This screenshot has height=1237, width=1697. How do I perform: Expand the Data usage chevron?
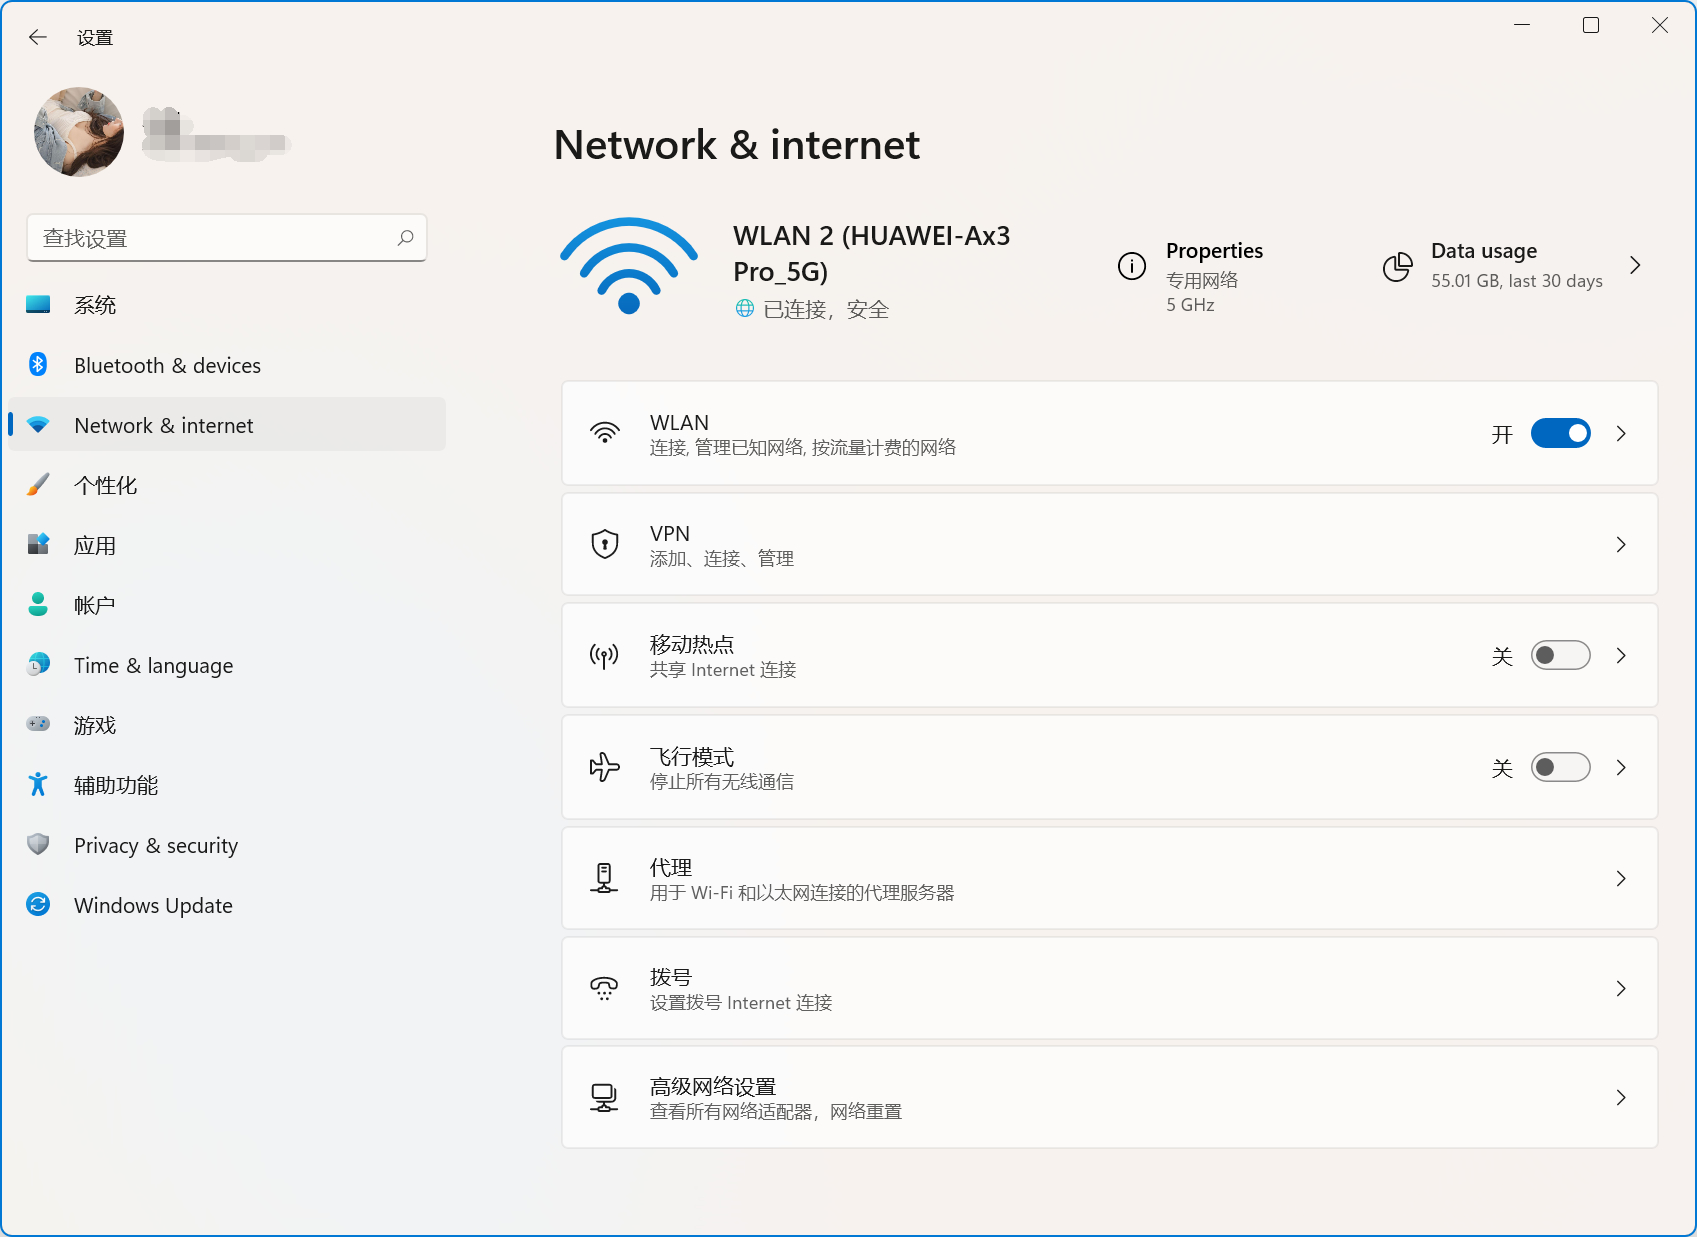[1635, 265]
